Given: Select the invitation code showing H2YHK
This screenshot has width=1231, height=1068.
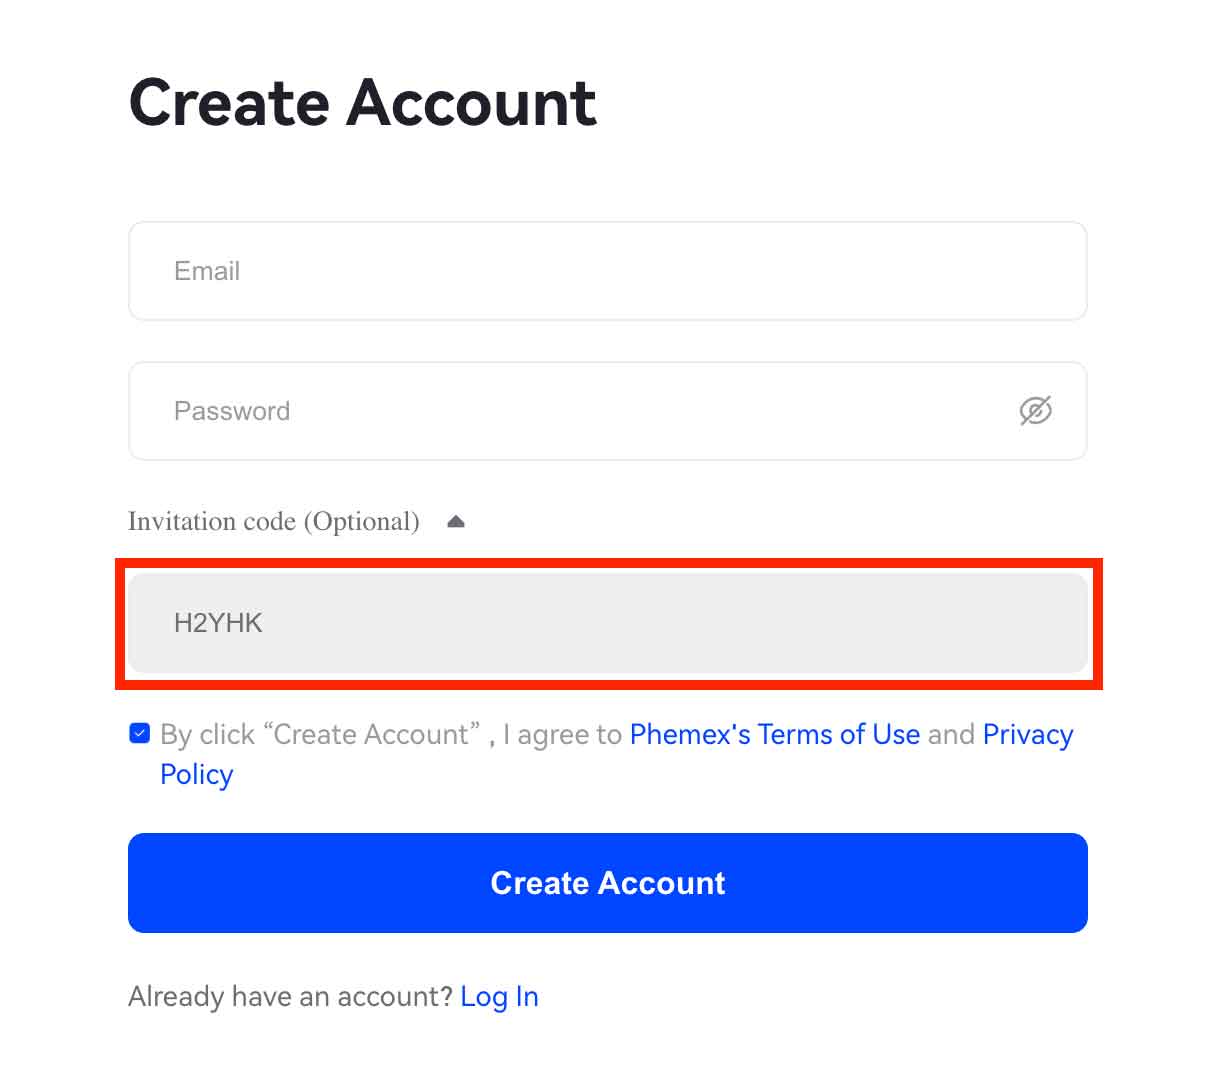Looking at the screenshot, I should pyautogui.click(x=607, y=622).
